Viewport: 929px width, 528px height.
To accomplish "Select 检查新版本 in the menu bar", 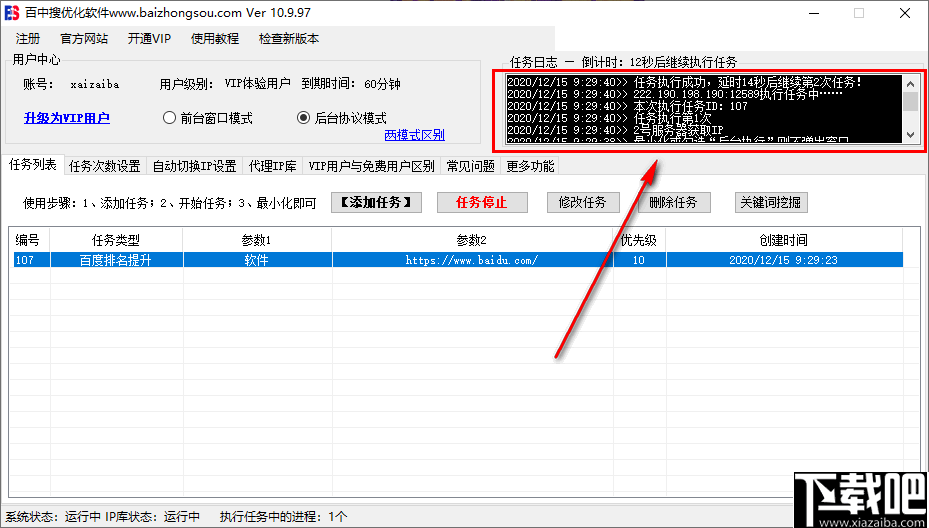I will click(289, 39).
